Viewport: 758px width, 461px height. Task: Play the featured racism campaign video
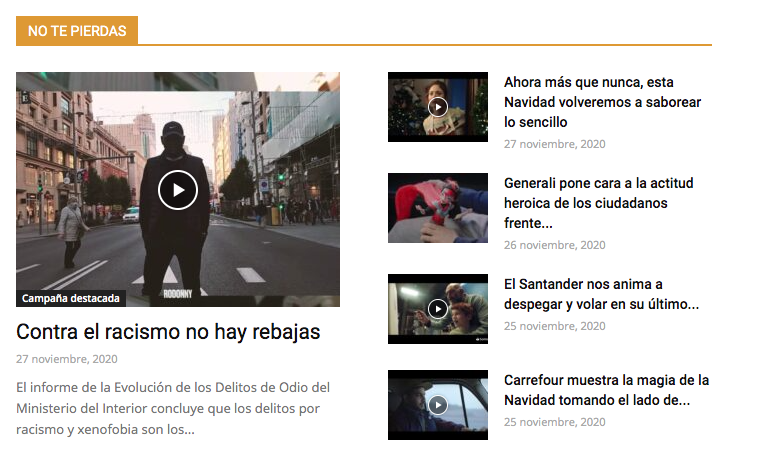[178, 190]
